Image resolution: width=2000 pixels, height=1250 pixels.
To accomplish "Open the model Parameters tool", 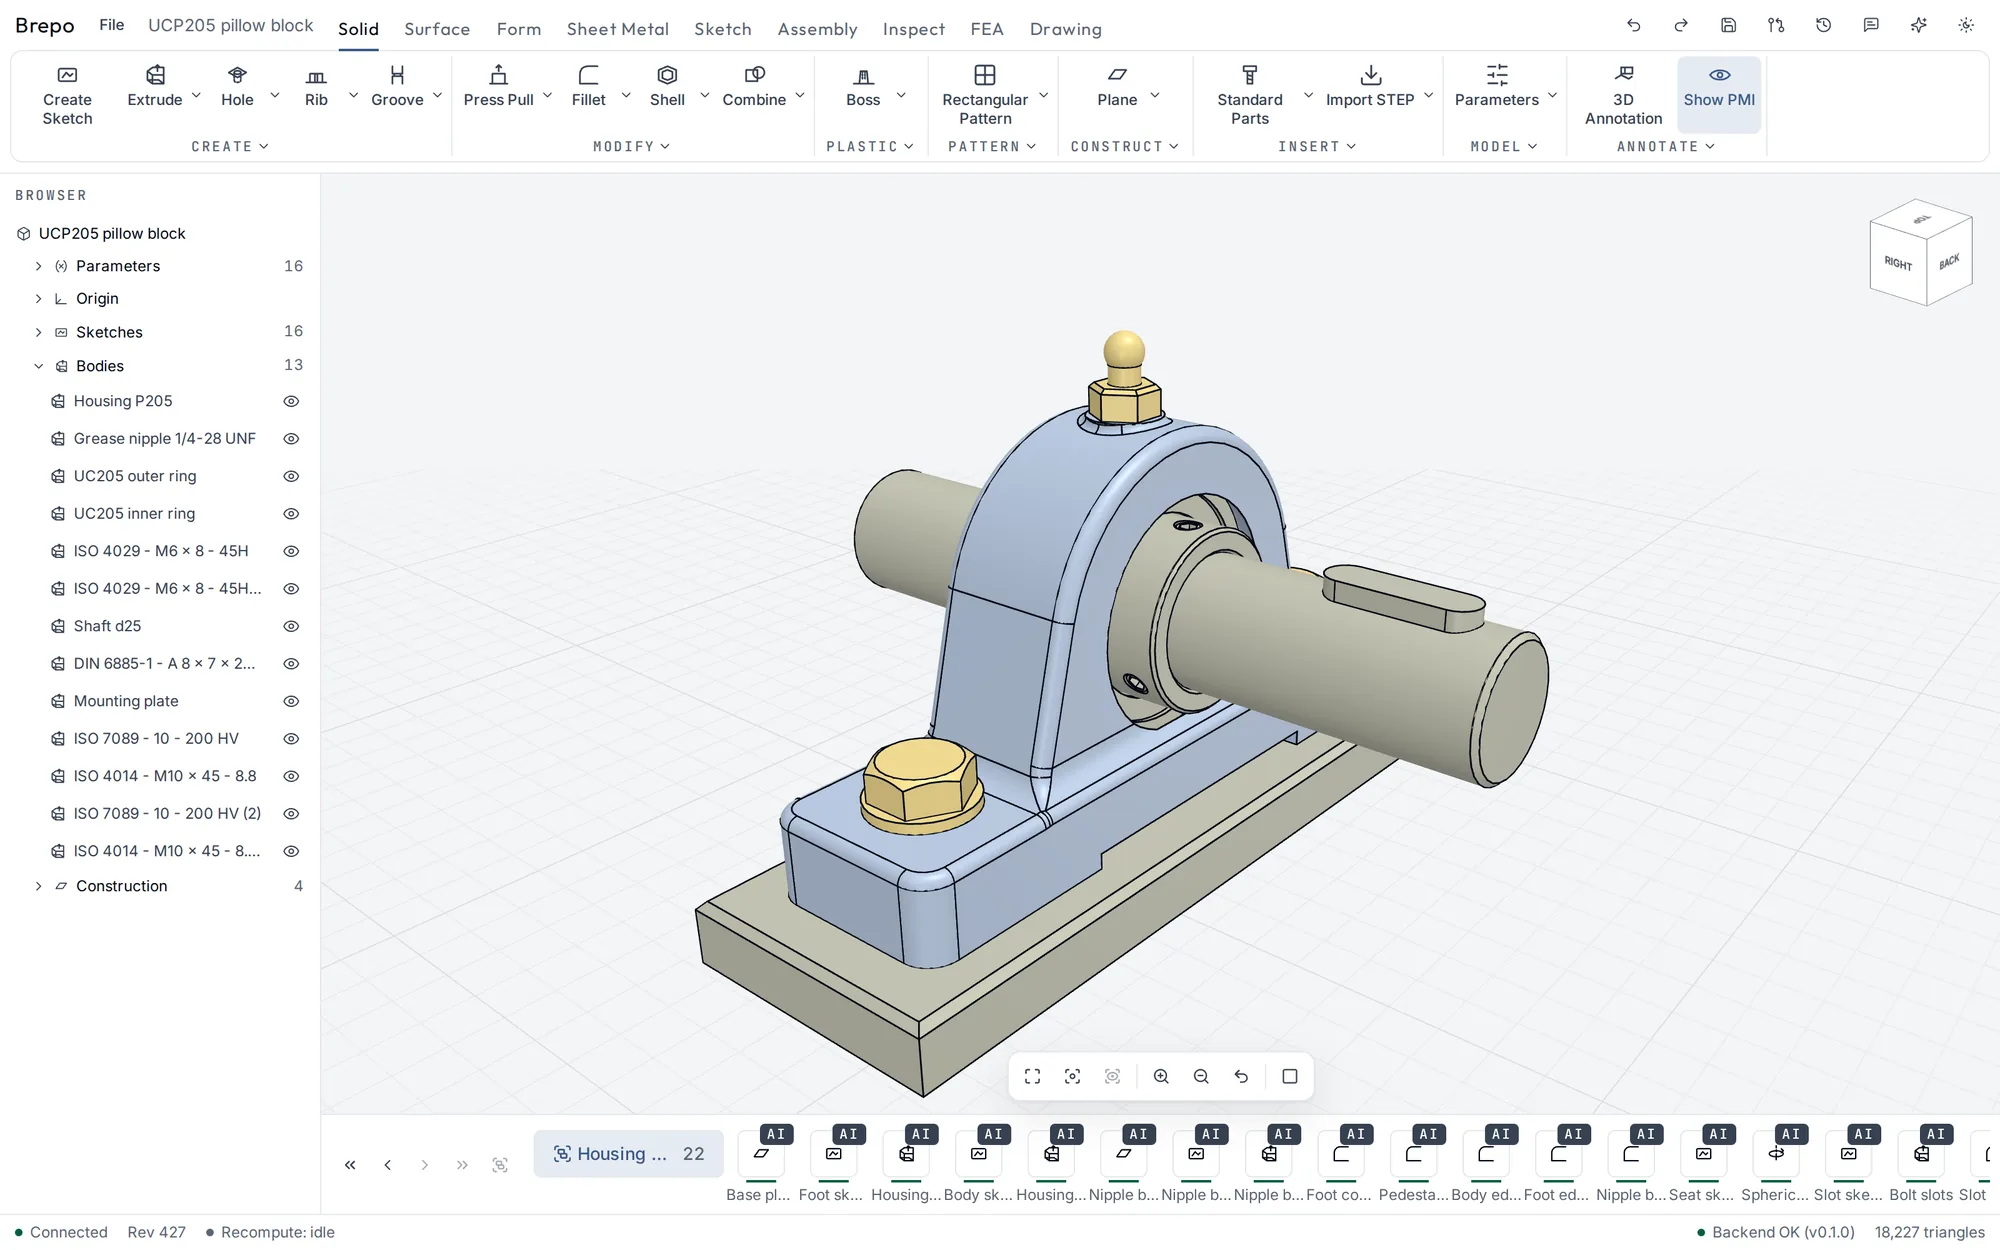I will [x=1496, y=87].
